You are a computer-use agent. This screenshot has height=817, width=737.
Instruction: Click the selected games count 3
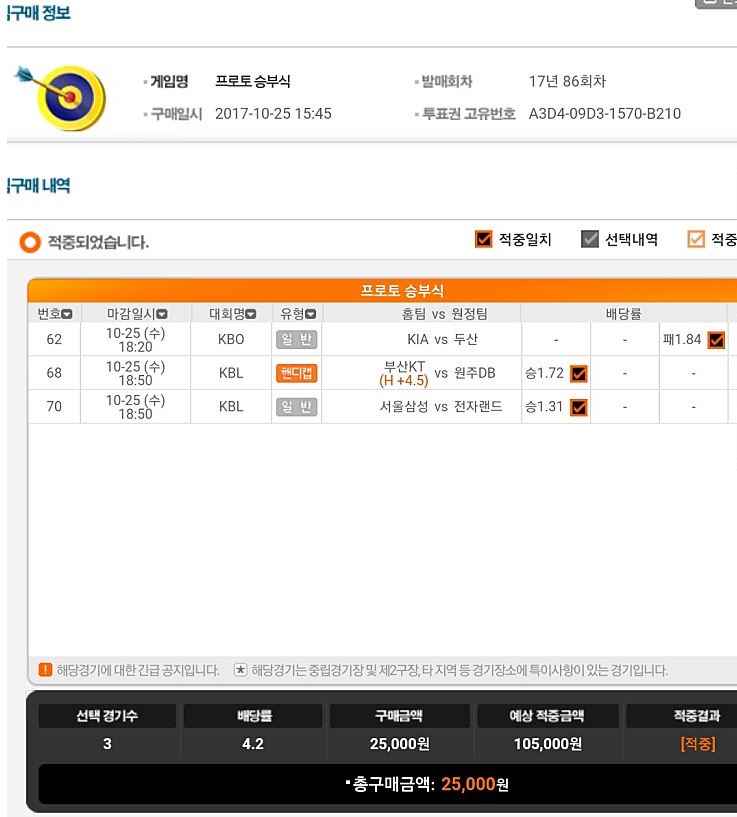point(107,744)
